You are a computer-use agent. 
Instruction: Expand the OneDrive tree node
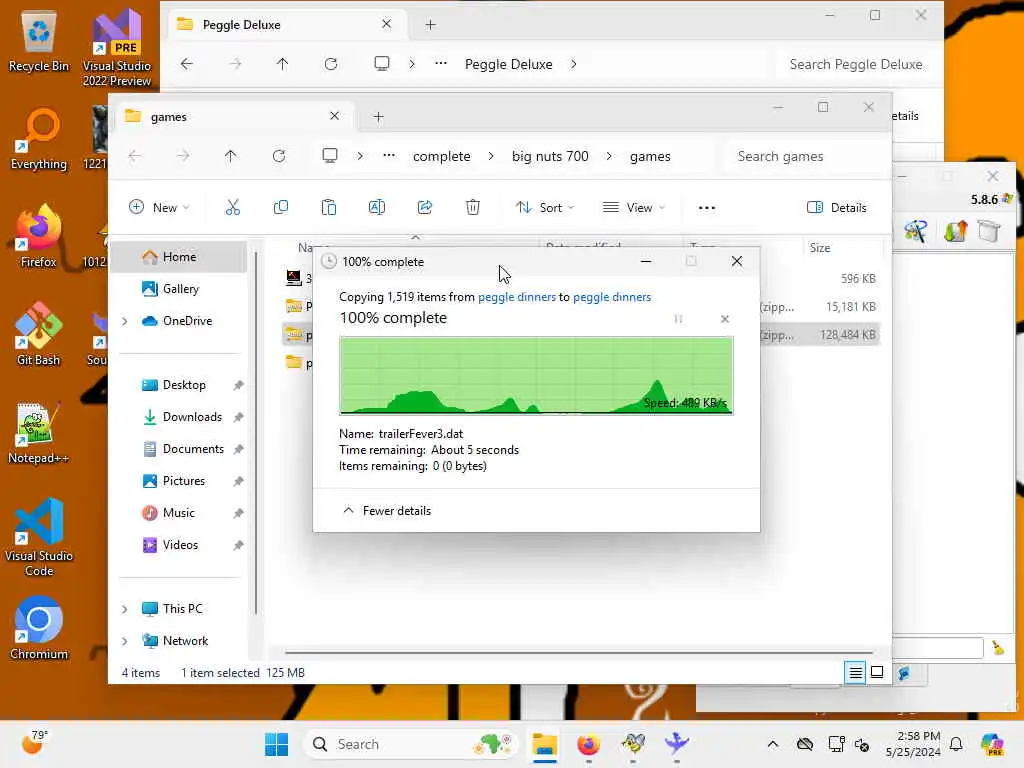(125, 321)
